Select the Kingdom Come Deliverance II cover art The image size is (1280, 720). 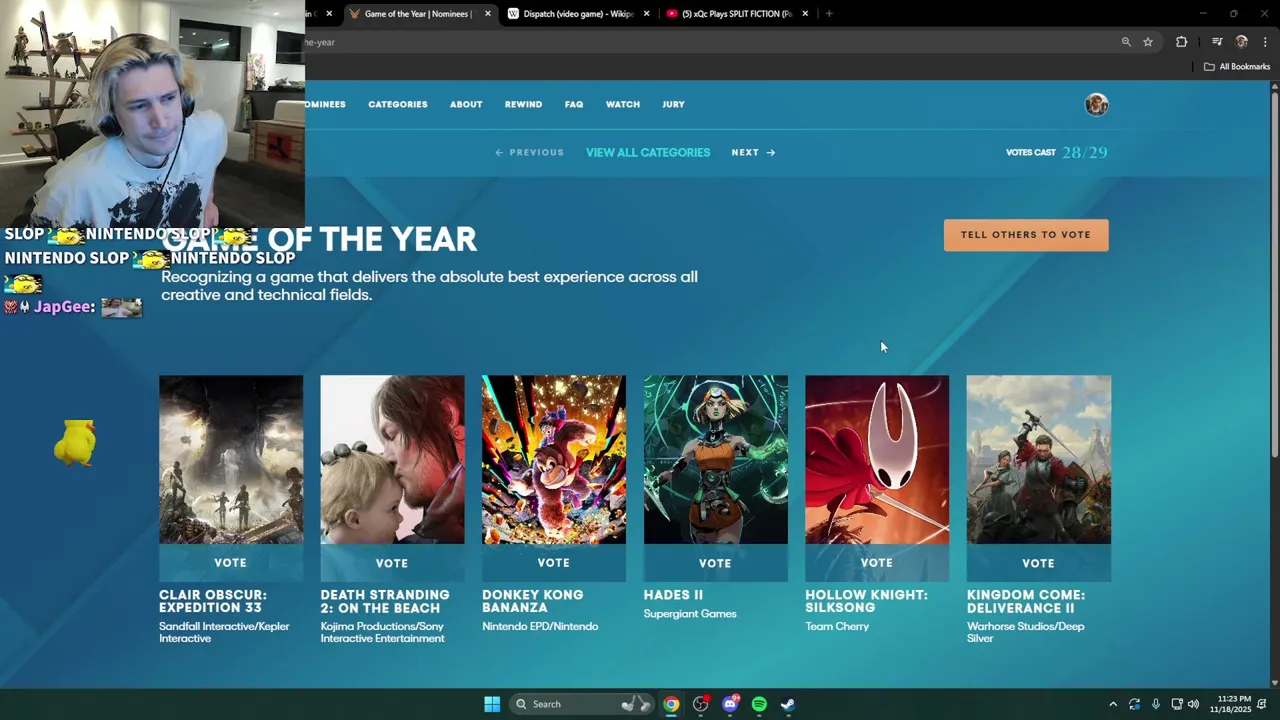(1039, 460)
